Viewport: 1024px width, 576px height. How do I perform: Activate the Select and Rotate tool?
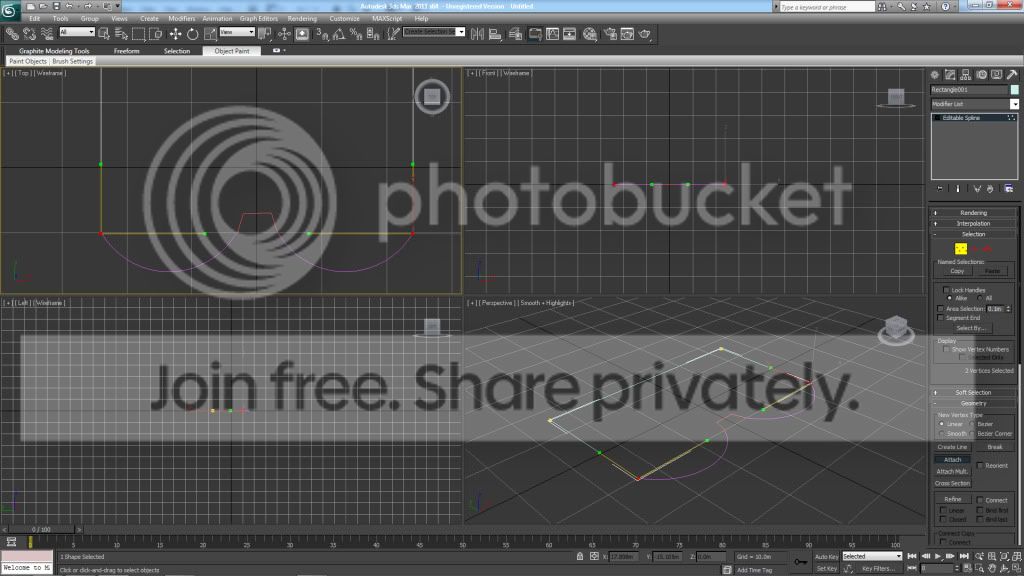pos(193,34)
